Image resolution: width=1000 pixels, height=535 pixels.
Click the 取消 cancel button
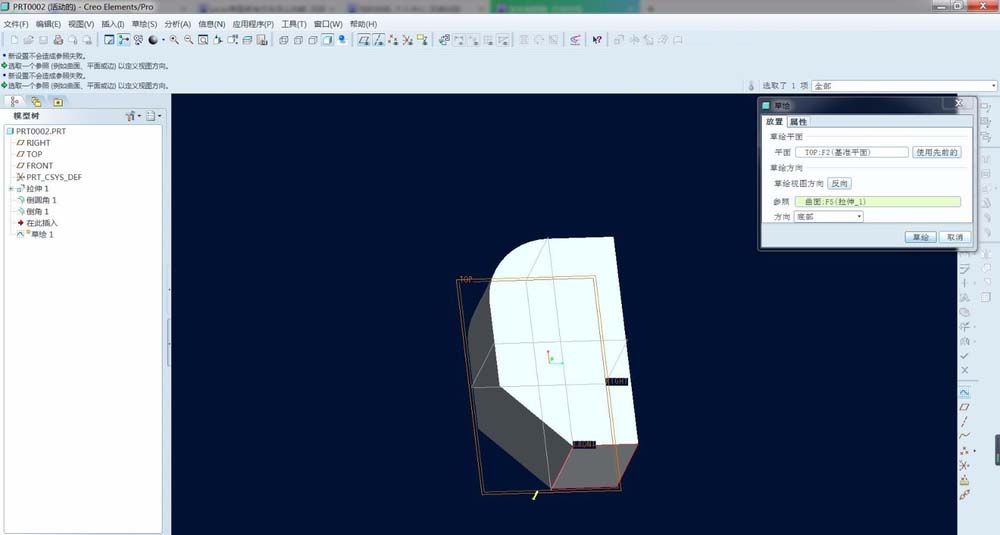click(955, 237)
